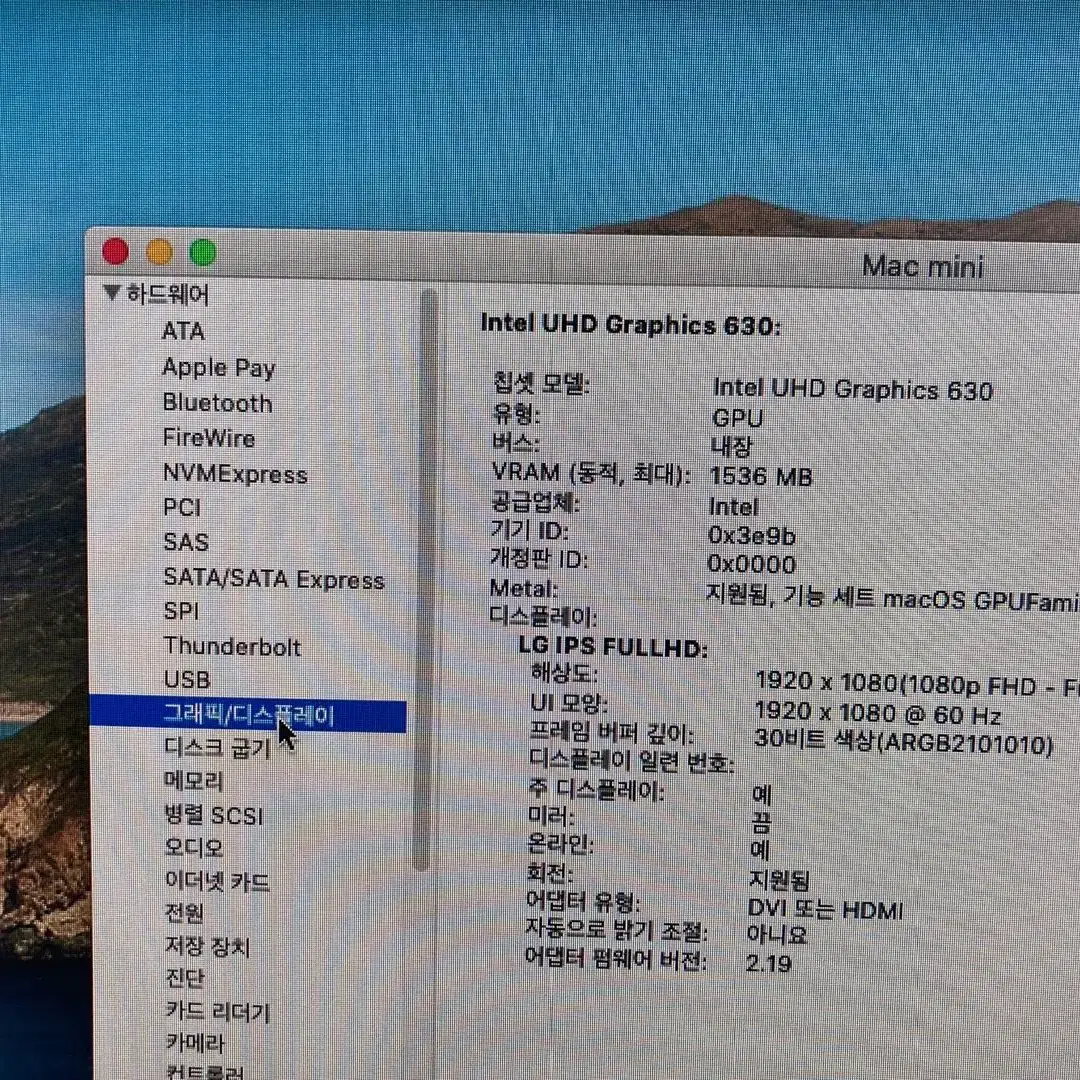Viewport: 1080px width, 1080px height.
Task: Choose NVMExpress in the sidebar
Action: coord(235,474)
